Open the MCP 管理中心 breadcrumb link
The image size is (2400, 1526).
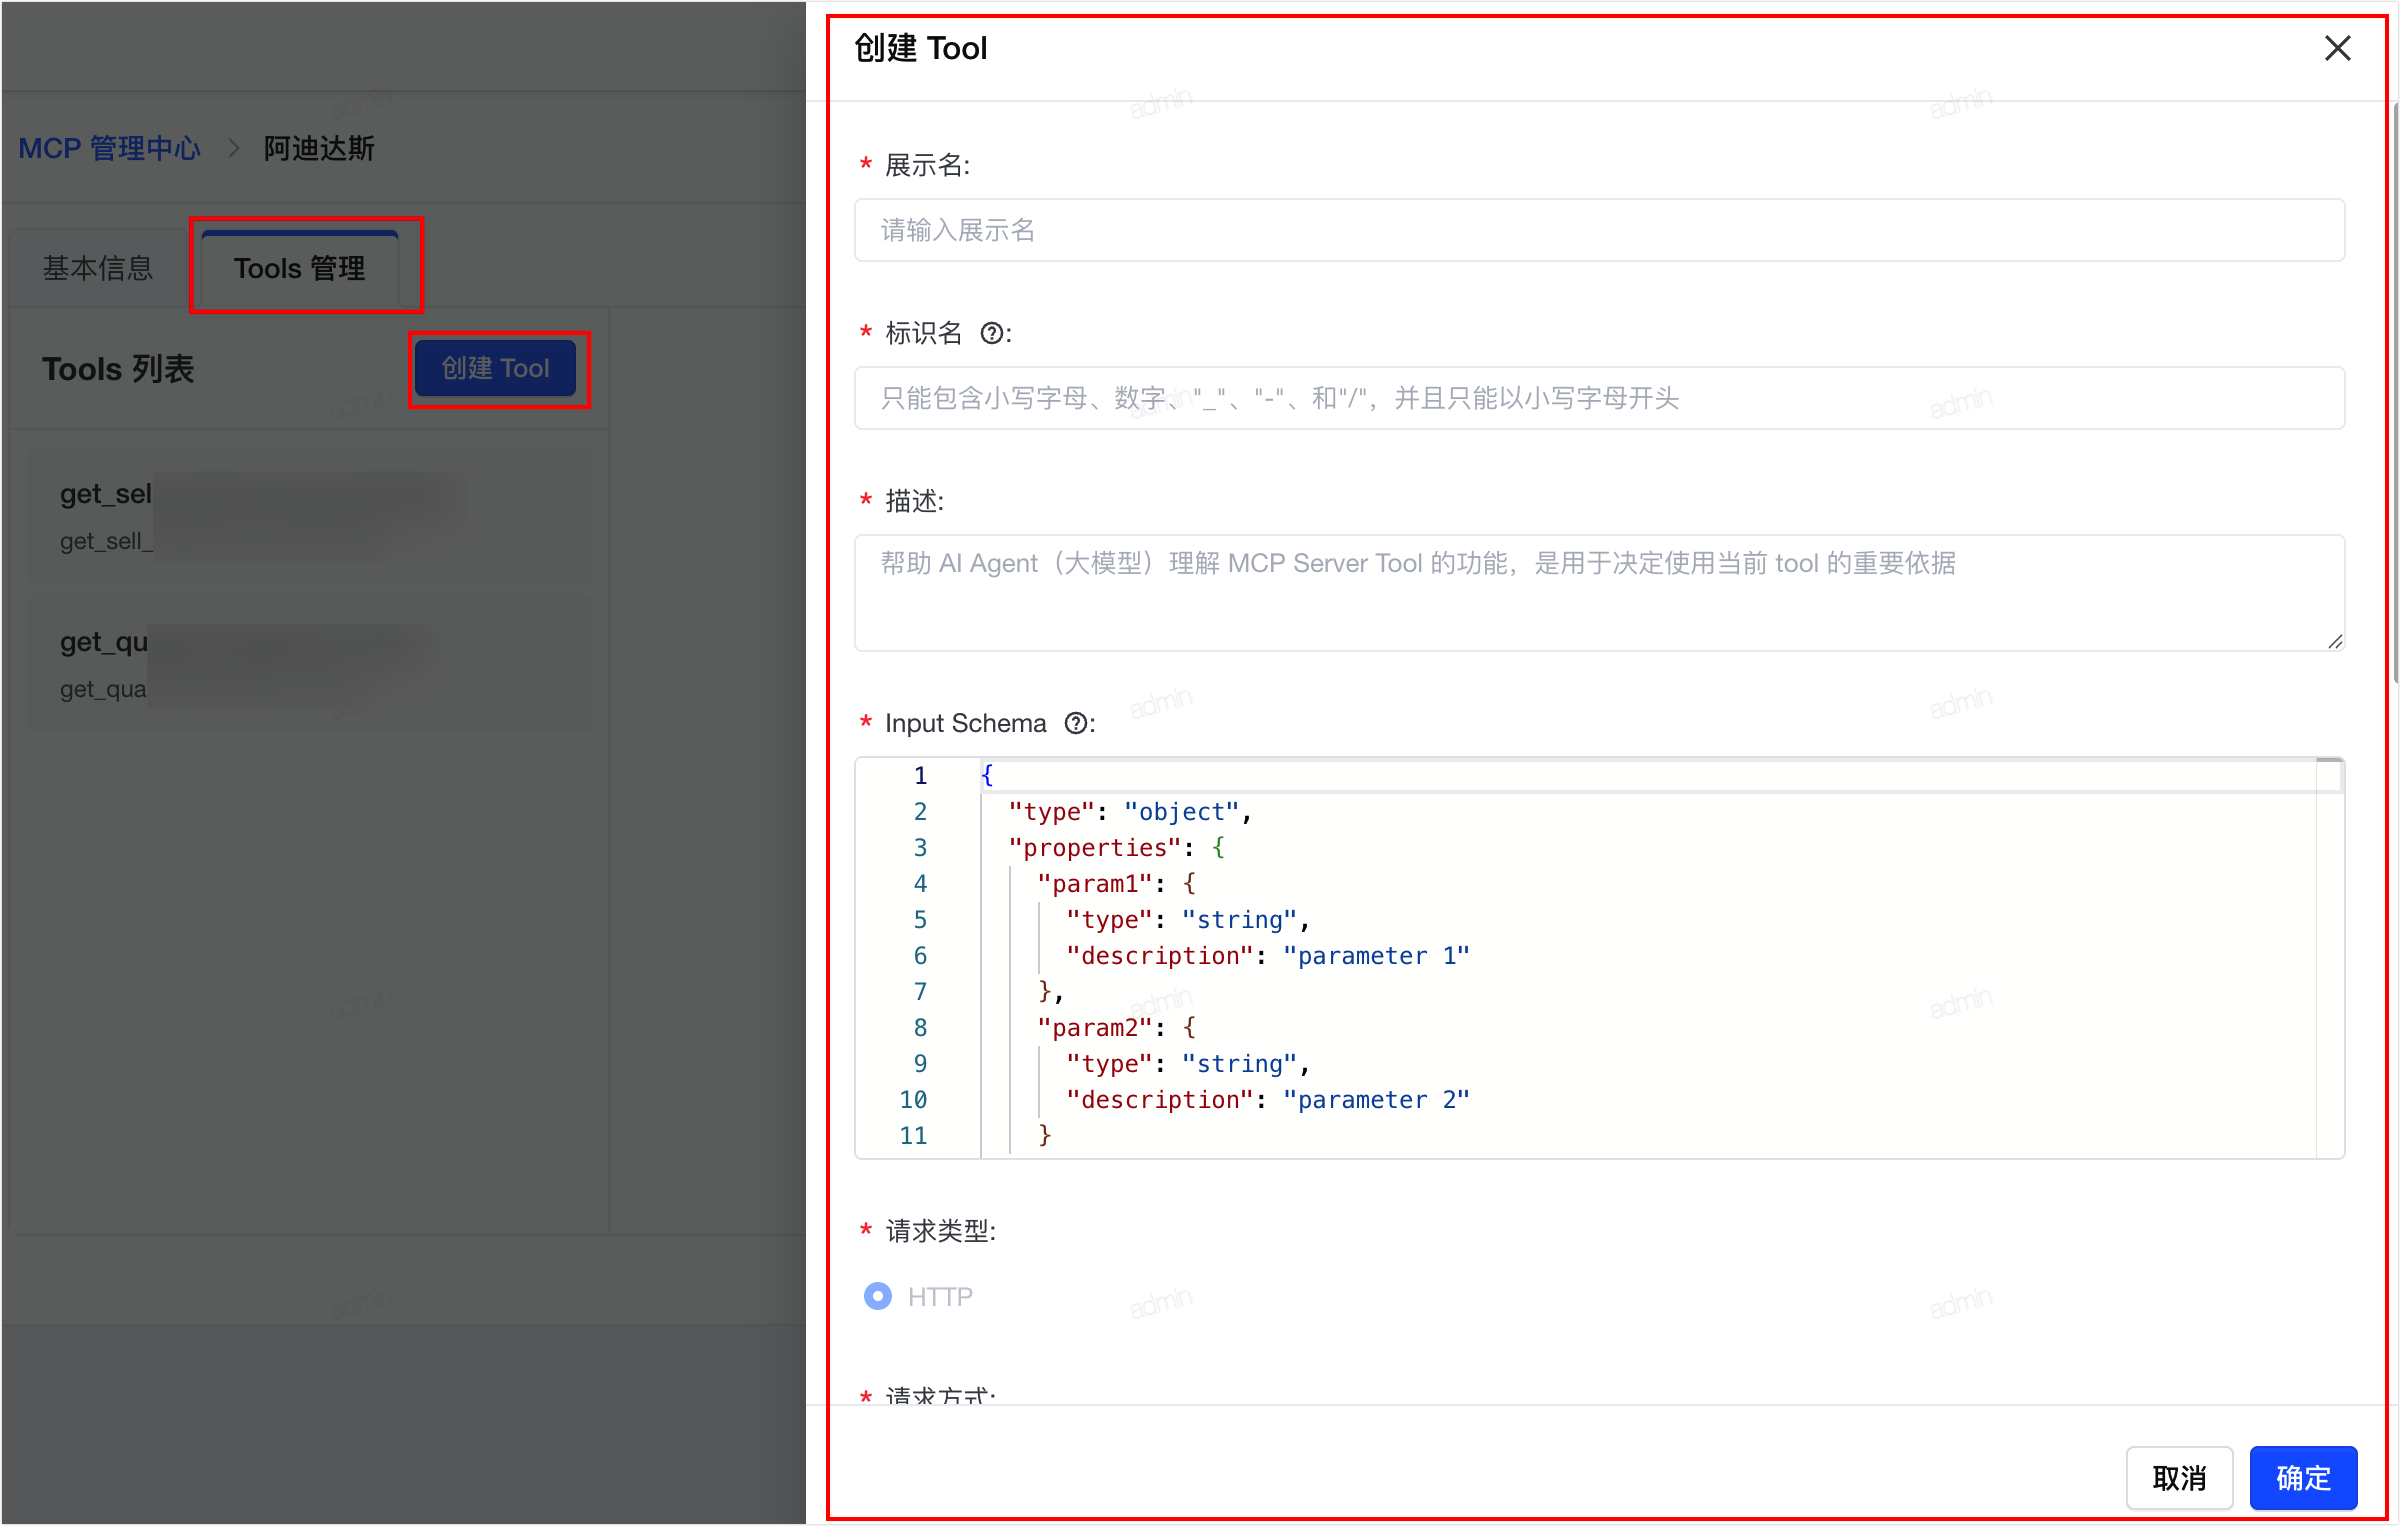[110, 148]
